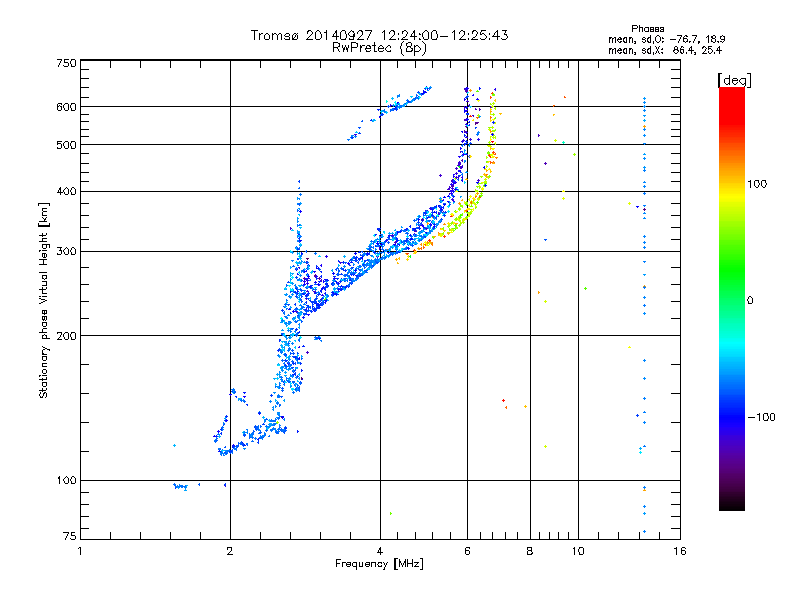Click the plot title 'Tromsø 20140927 12:24:00-12:25:43'

379,35
